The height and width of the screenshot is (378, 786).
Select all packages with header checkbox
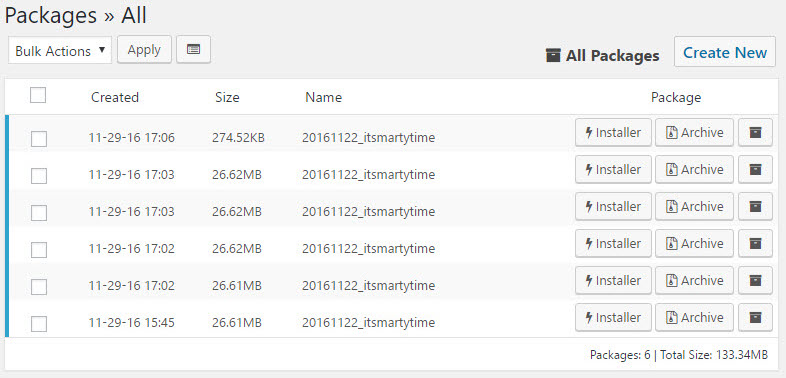[x=38, y=95]
